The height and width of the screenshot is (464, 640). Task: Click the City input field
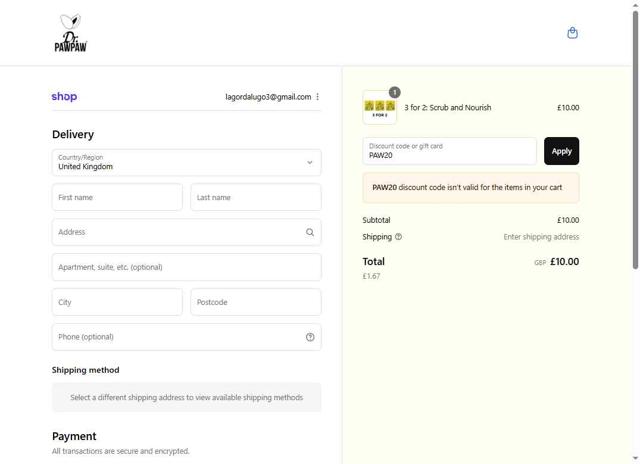click(x=117, y=302)
